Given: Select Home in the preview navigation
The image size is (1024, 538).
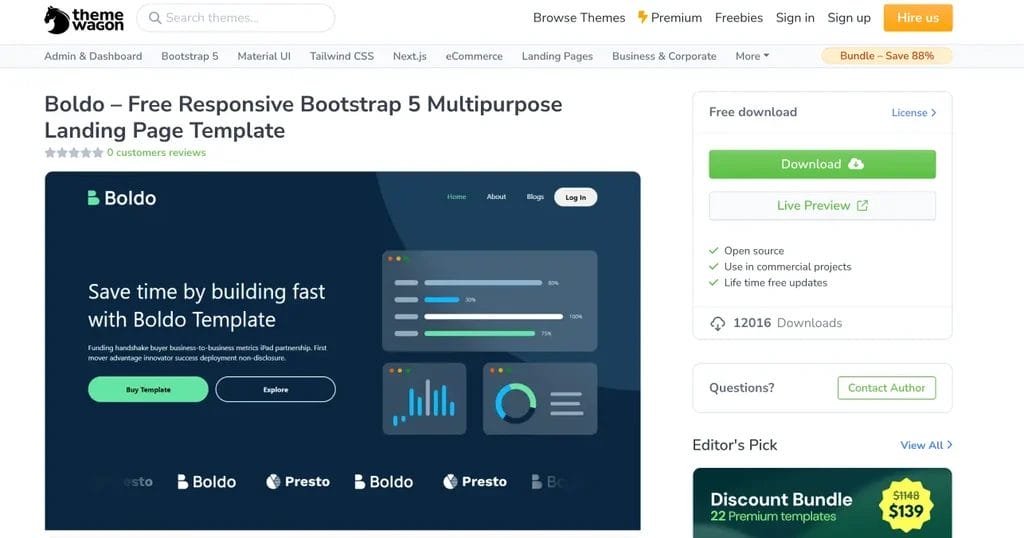Looking at the screenshot, I should (x=456, y=197).
